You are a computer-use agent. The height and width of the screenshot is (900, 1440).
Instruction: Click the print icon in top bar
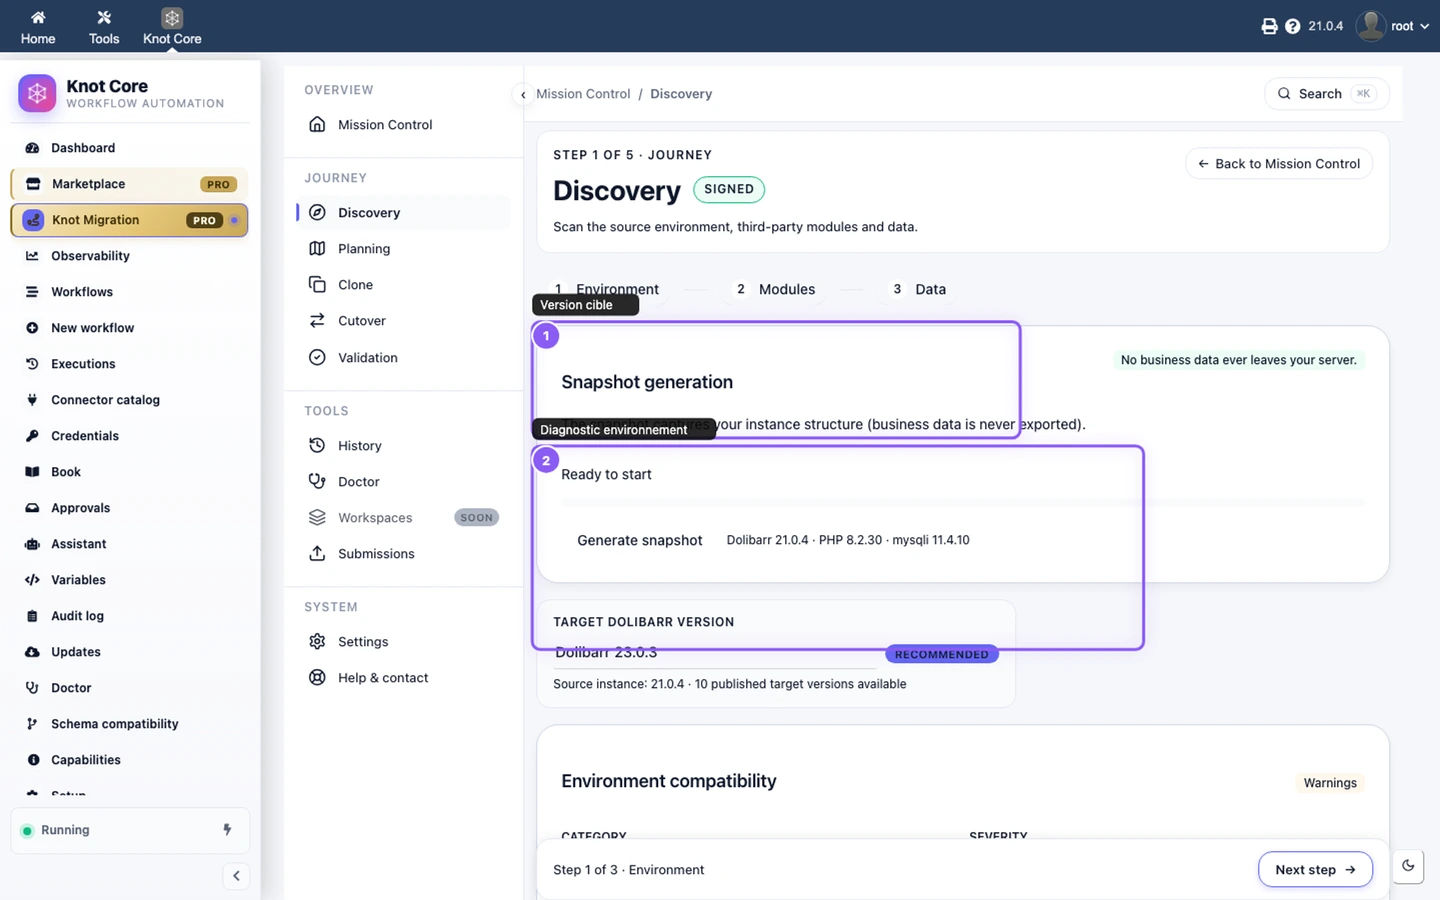click(x=1269, y=26)
